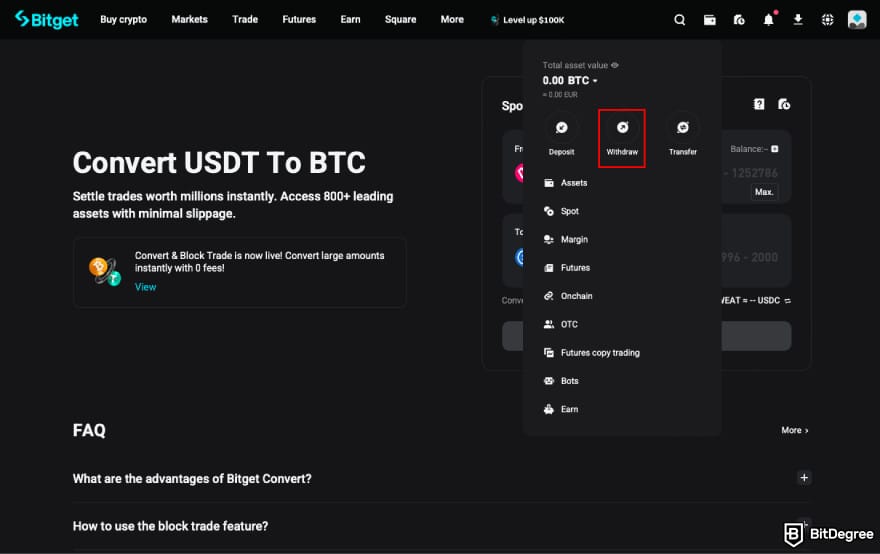Click the Transfer icon
This screenshot has height=554, width=880.
pos(682,127)
